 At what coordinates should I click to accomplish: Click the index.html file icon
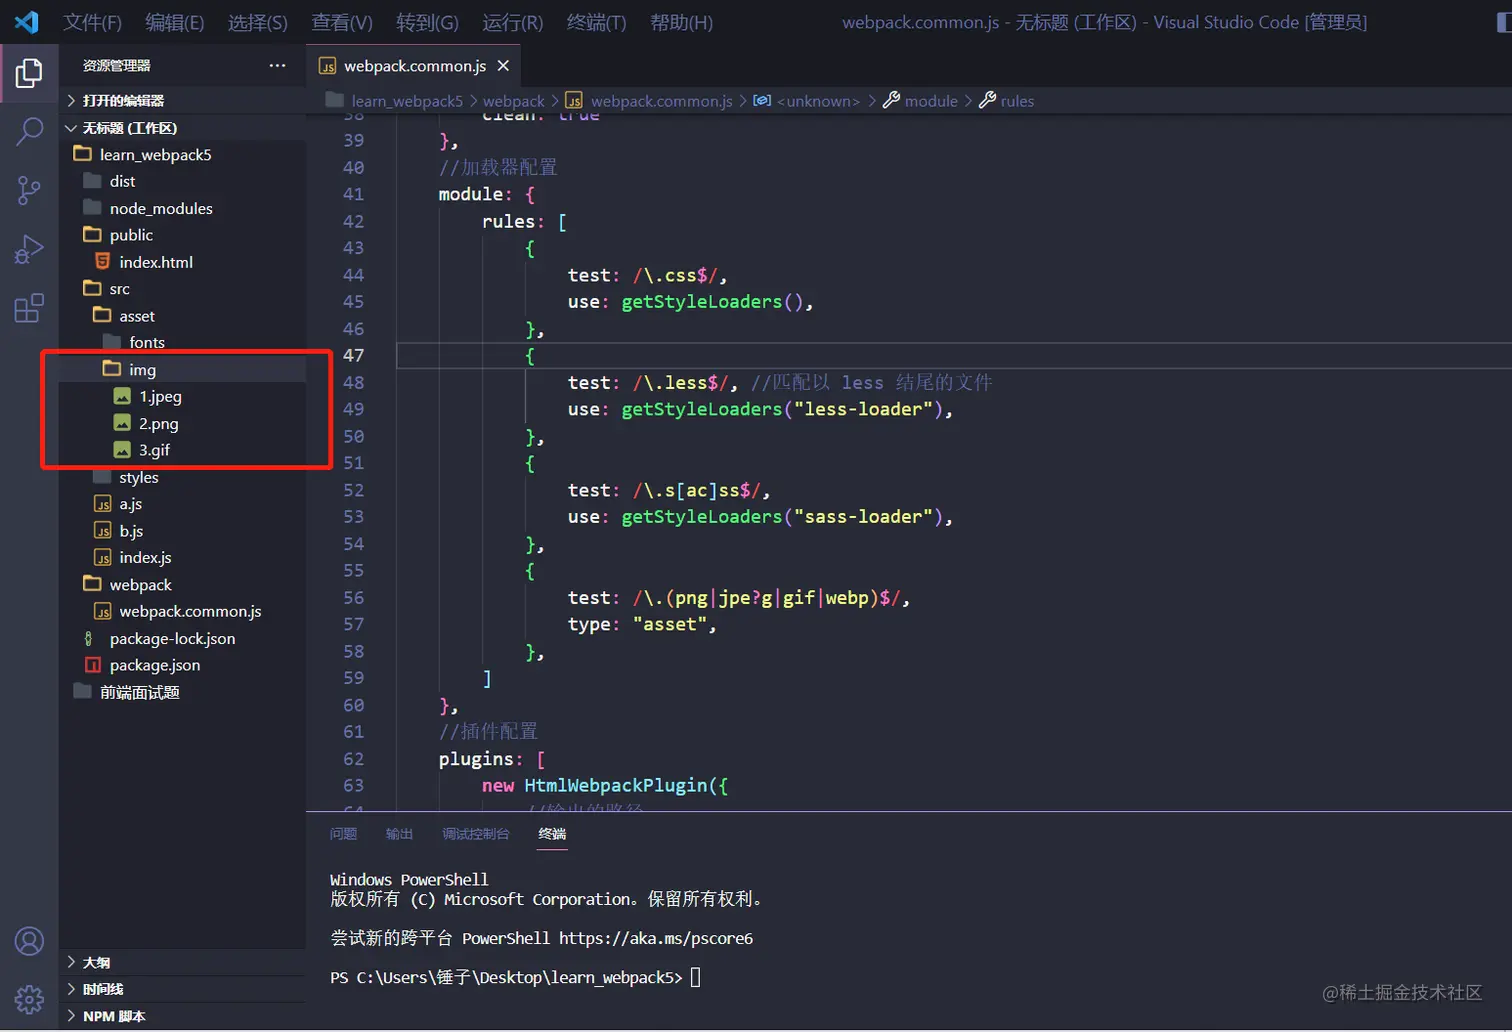tap(102, 261)
